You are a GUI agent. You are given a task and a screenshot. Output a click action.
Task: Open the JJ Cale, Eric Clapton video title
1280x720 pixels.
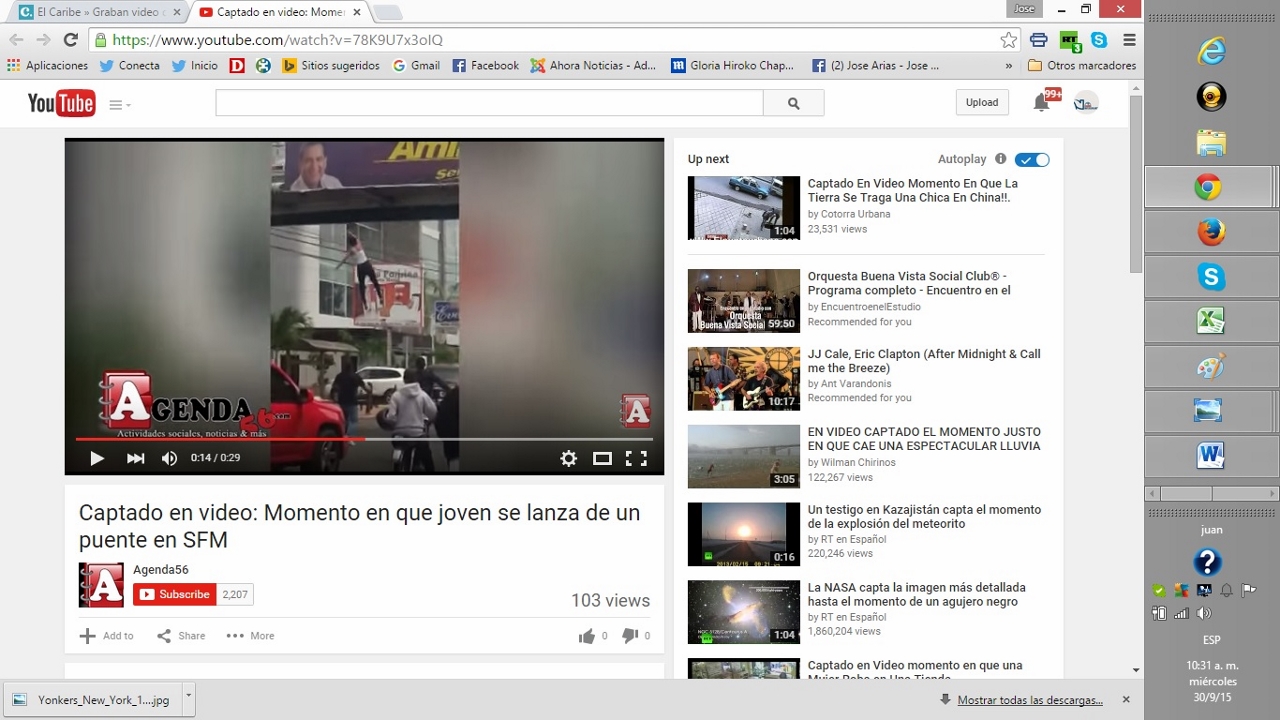[x=924, y=361]
